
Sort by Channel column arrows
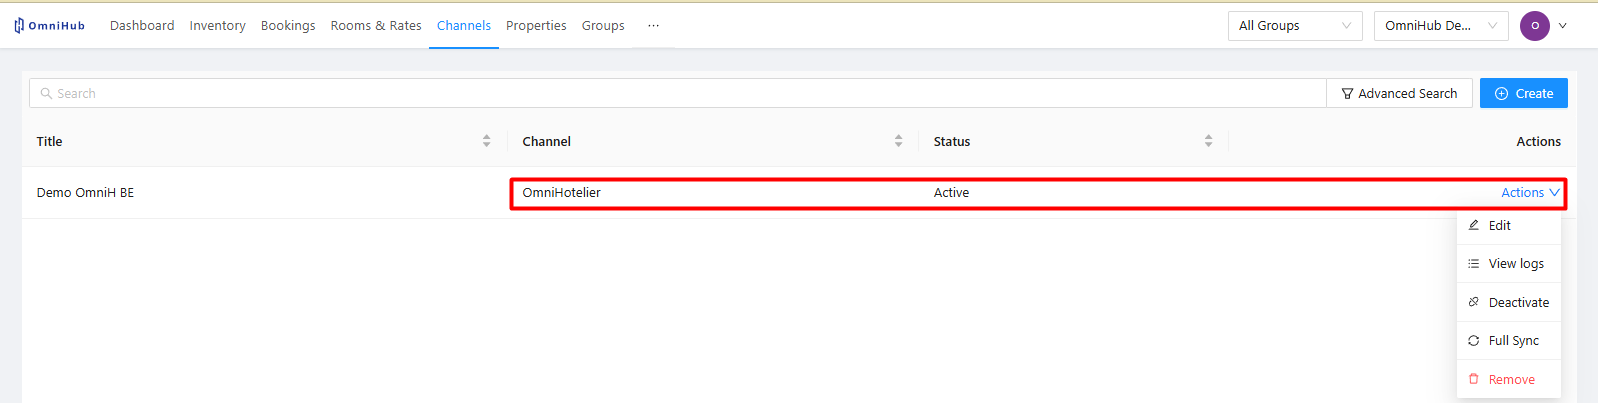(x=898, y=141)
